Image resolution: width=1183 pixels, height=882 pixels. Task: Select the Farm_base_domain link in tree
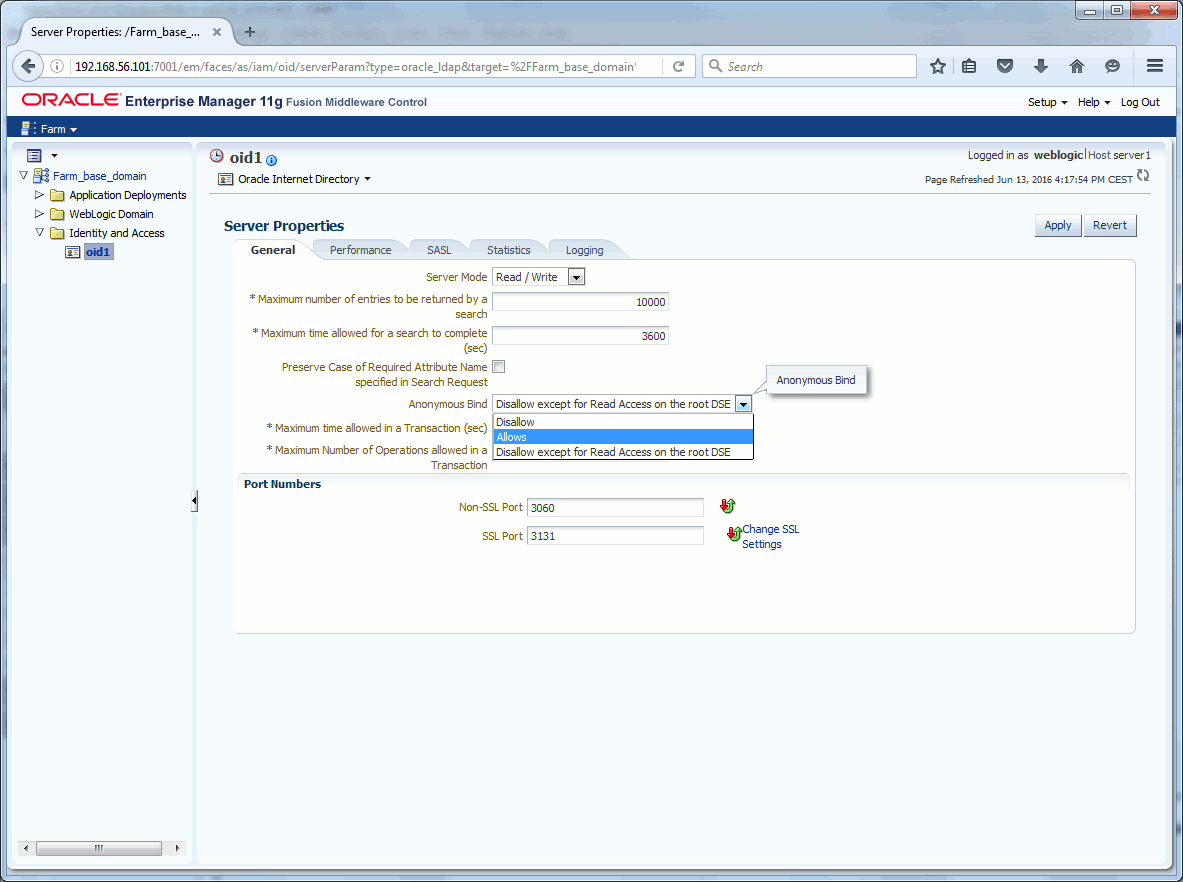point(100,176)
